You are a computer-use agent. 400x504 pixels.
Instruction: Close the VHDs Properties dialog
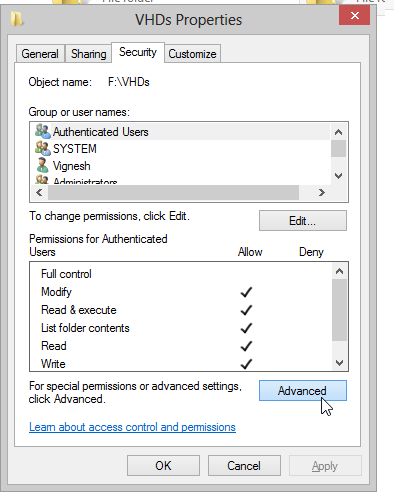[355, 16]
